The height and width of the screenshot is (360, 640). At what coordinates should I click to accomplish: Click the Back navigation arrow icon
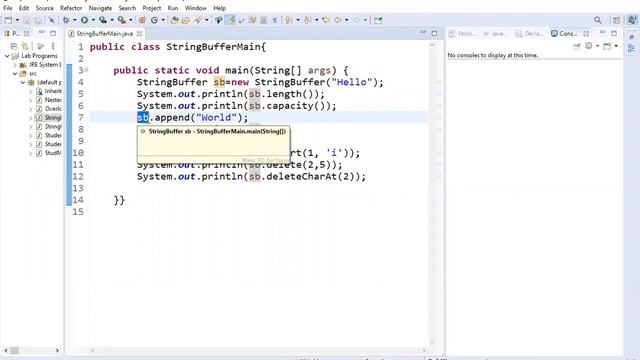click(x=338, y=20)
